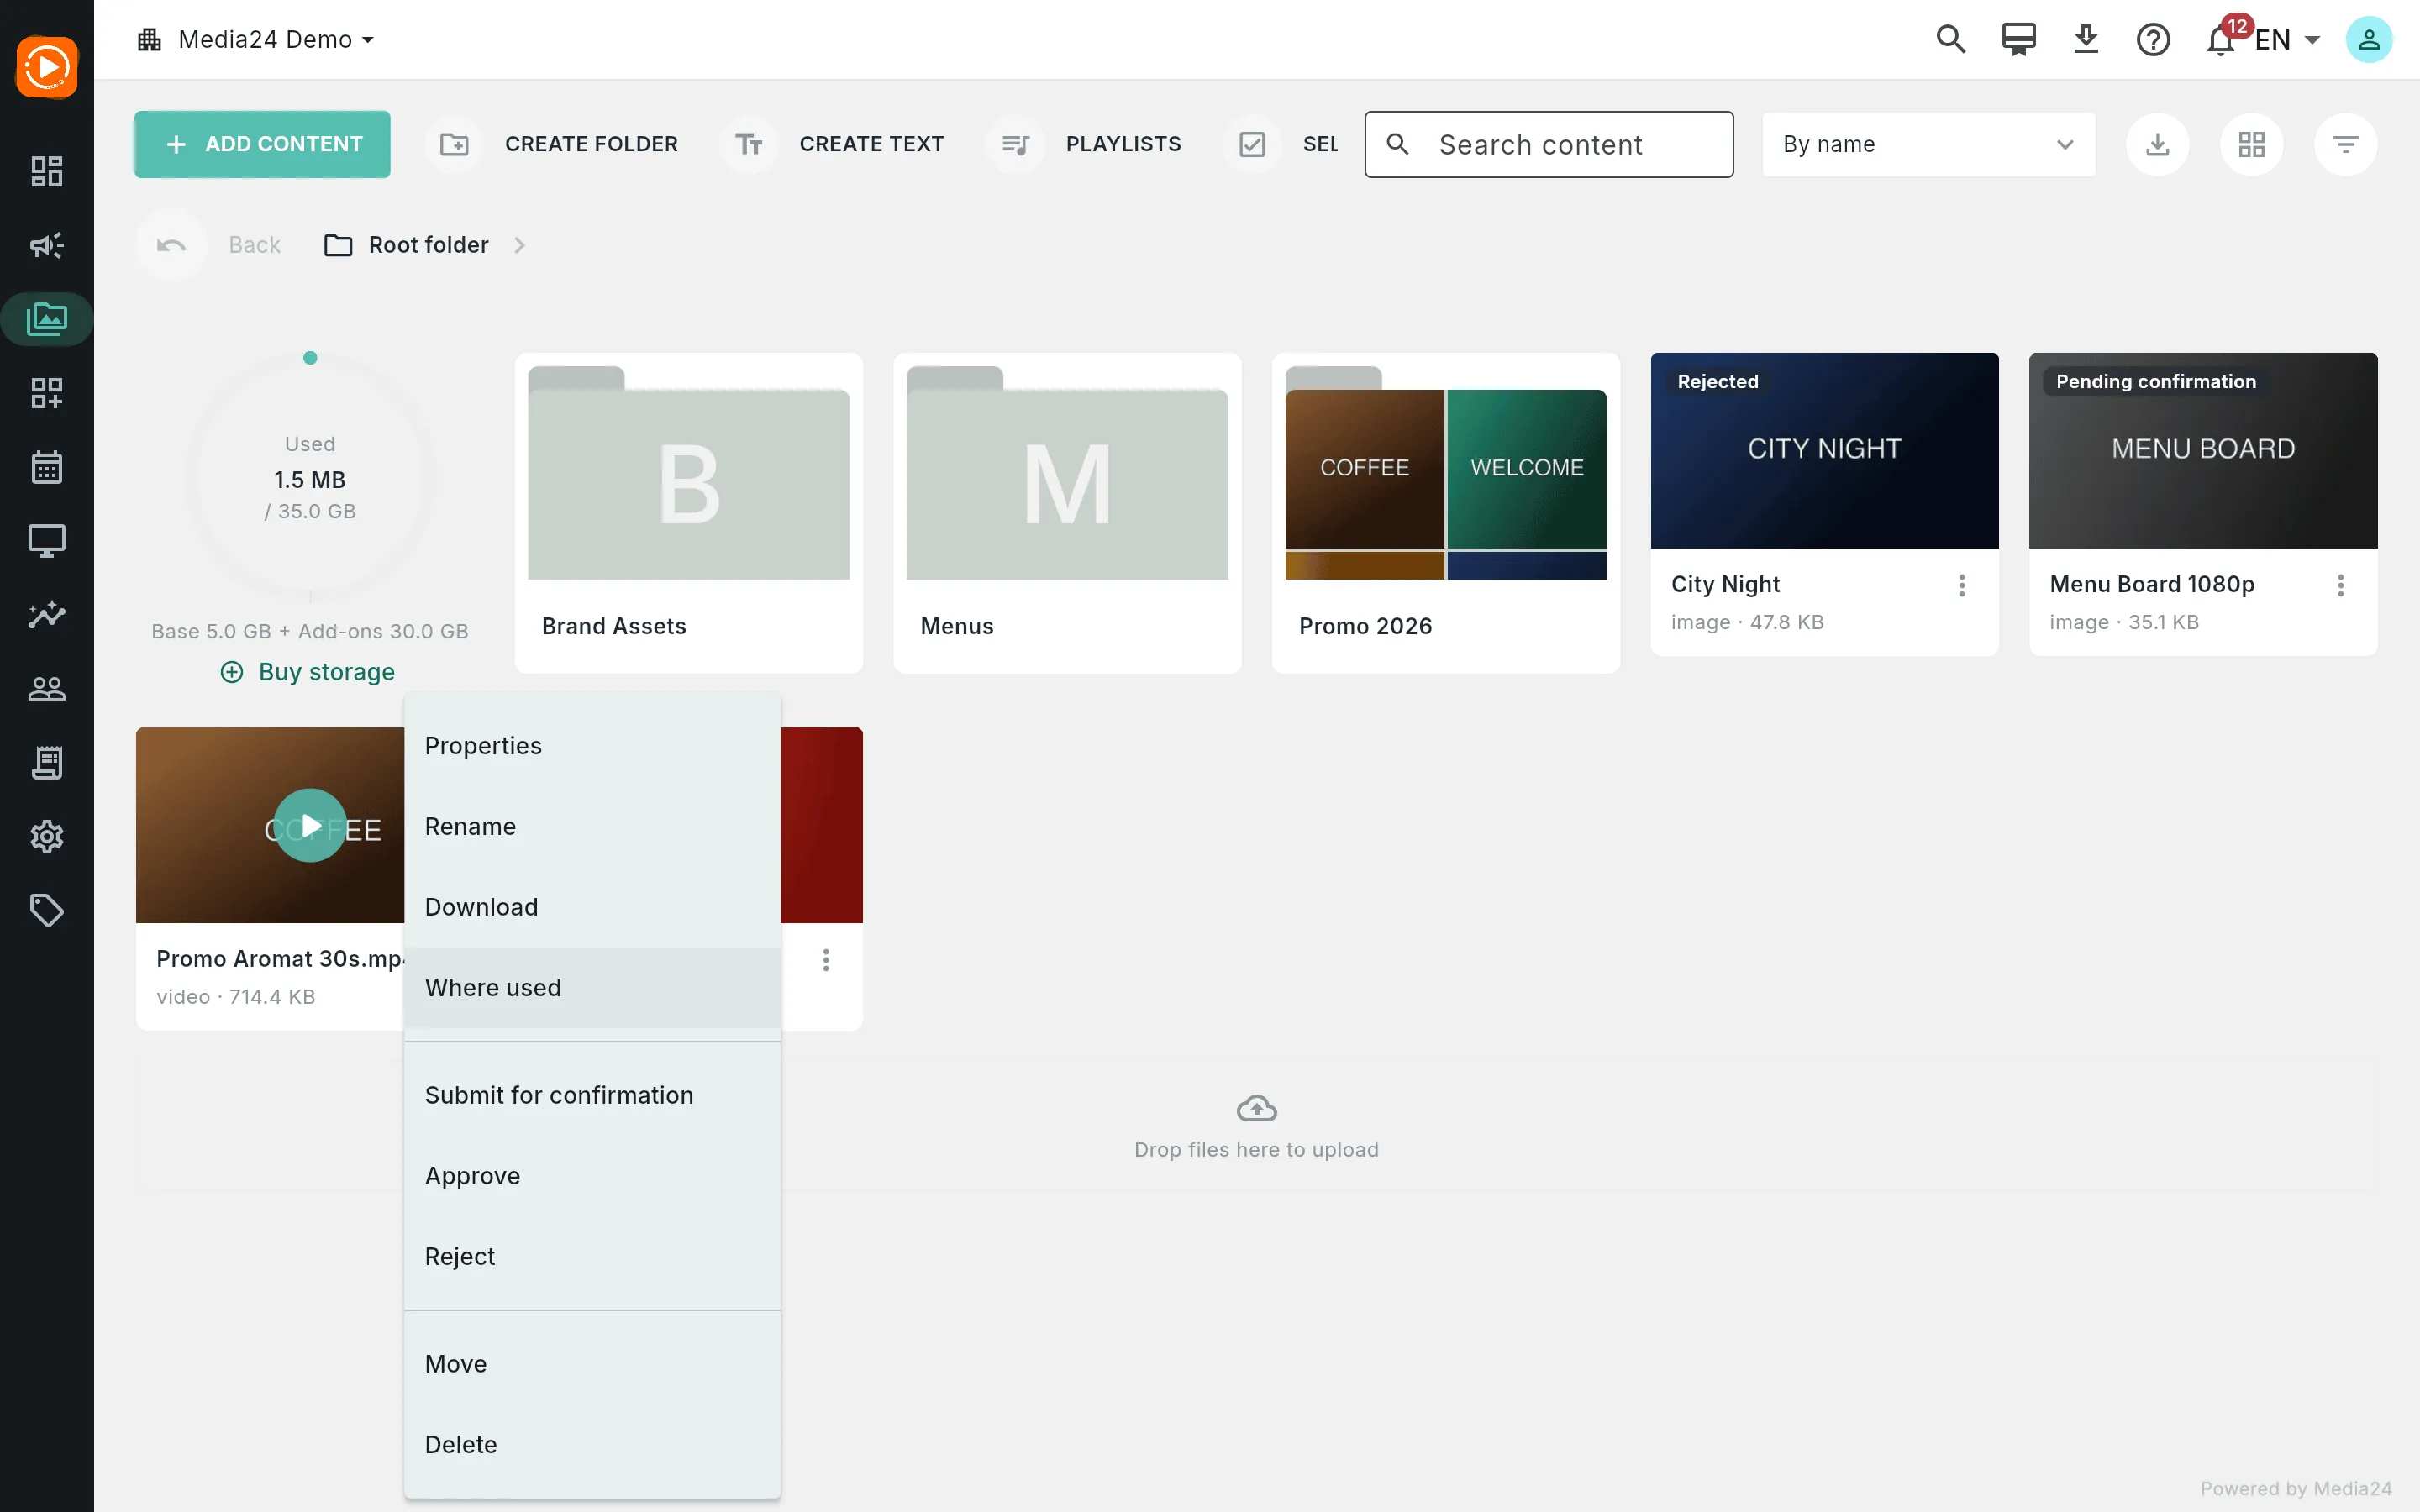
Task: Focus the Search content field
Action: pos(1549,144)
